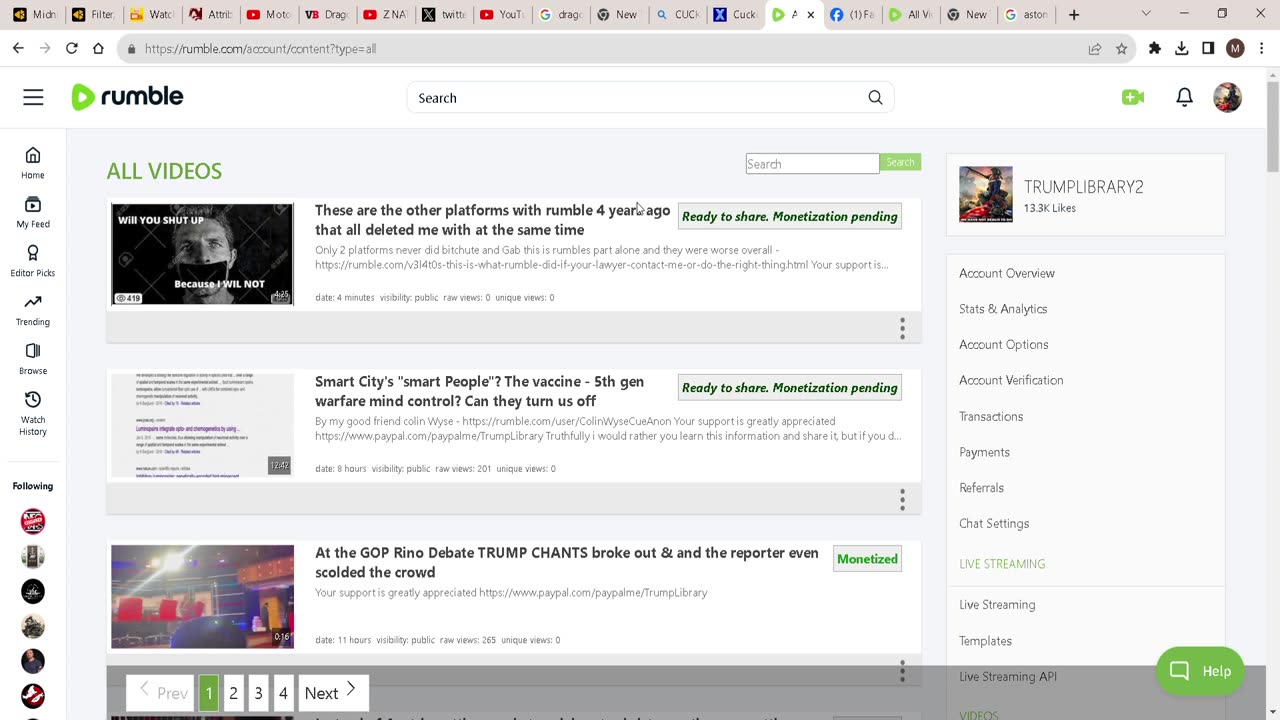
Task: Click the All Videos search input
Action: 812,163
